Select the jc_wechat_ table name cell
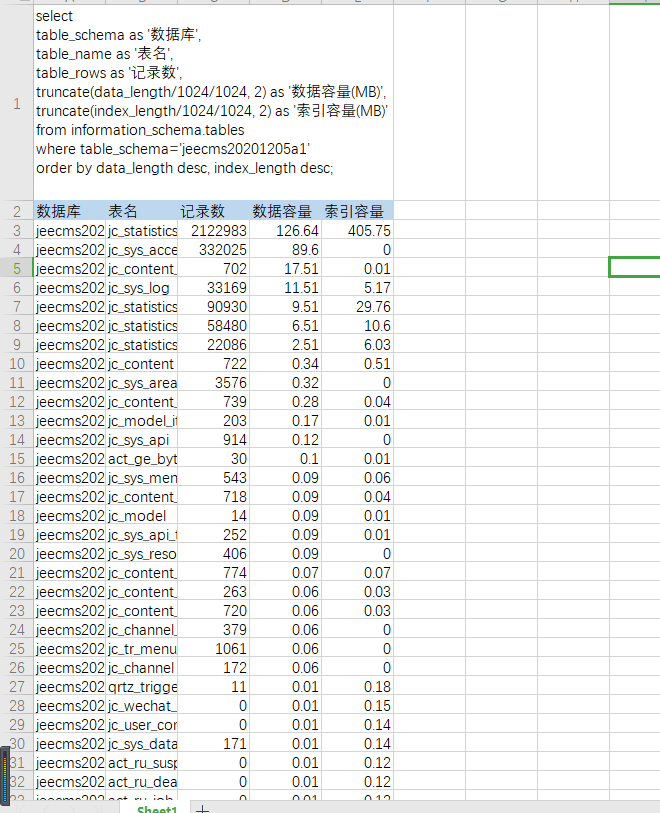Image resolution: width=660 pixels, height=813 pixels. pyautogui.click(x=142, y=705)
